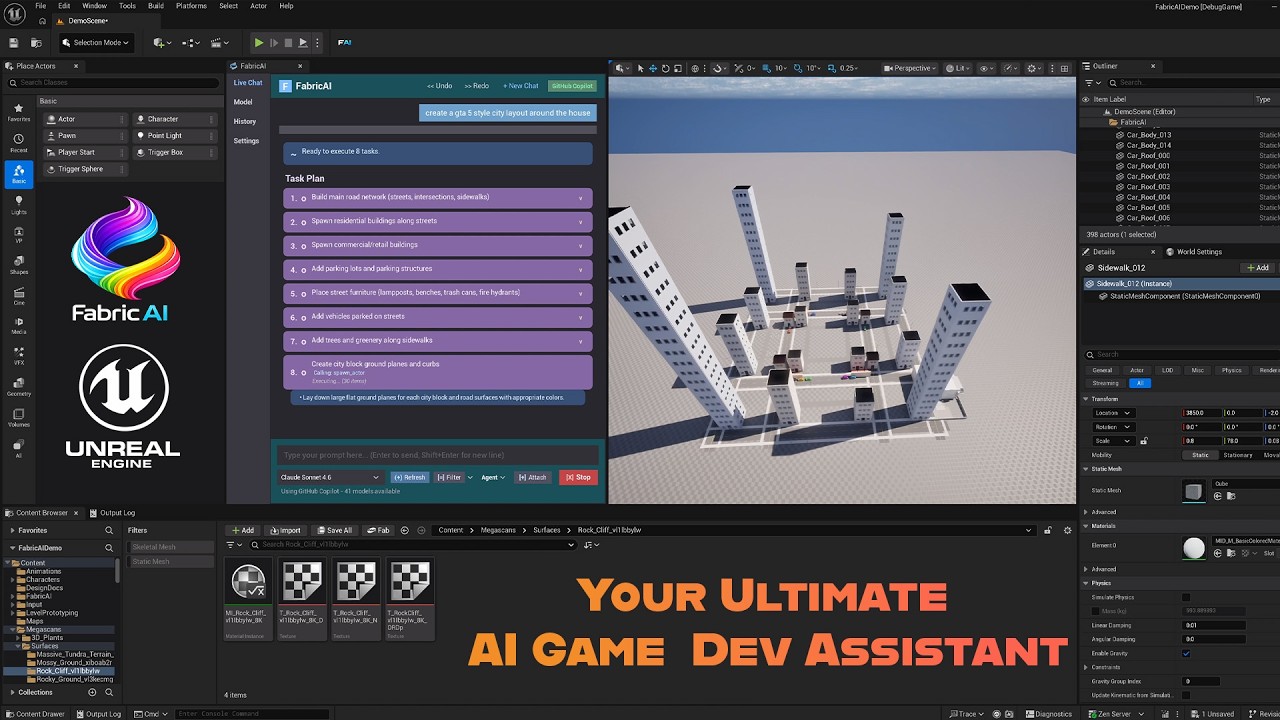Click the browse-to-asset icon under Static Mesh
Viewport: 1280px width, 720px height.
[x=1231, y=496]
